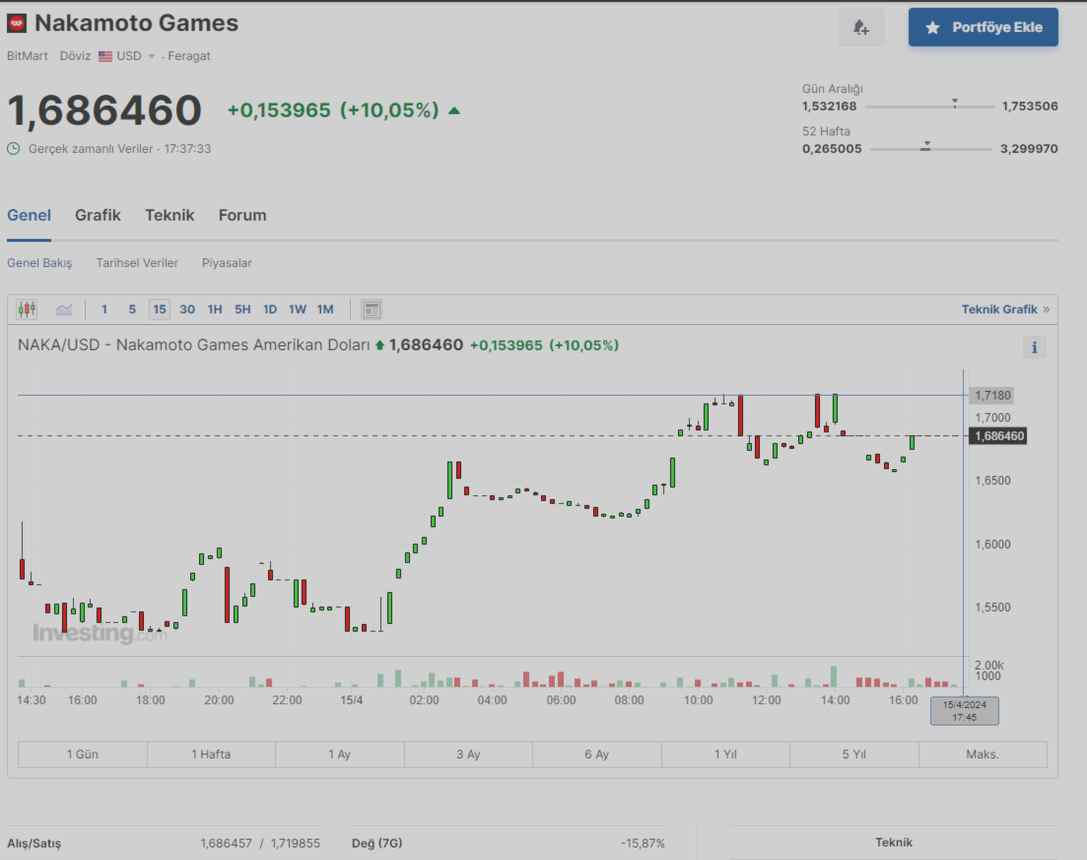Click the 52 Hafta range slider marker

925,146
